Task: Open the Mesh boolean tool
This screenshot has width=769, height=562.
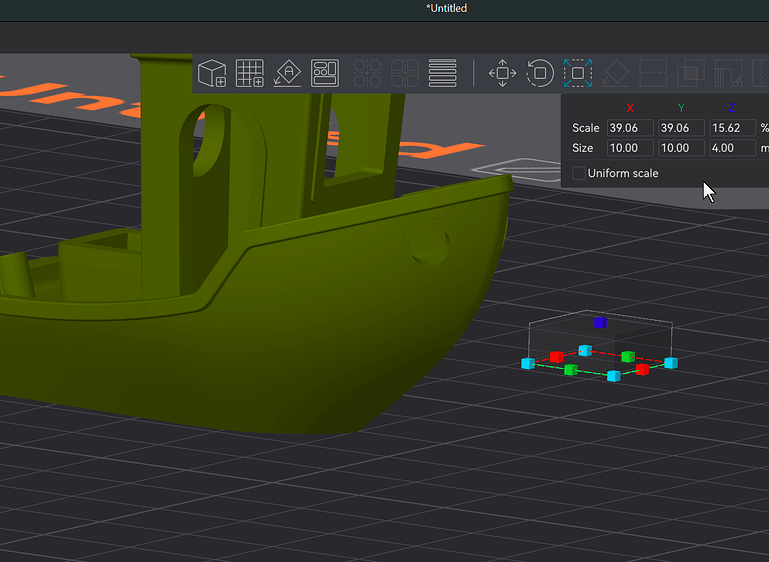Action: pos(691,73)
